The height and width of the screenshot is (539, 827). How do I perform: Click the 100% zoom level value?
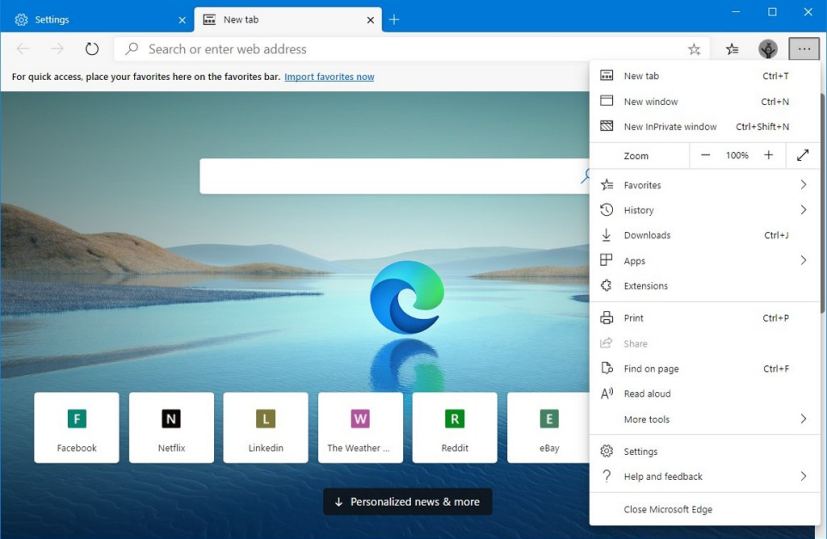coord(737,156)
